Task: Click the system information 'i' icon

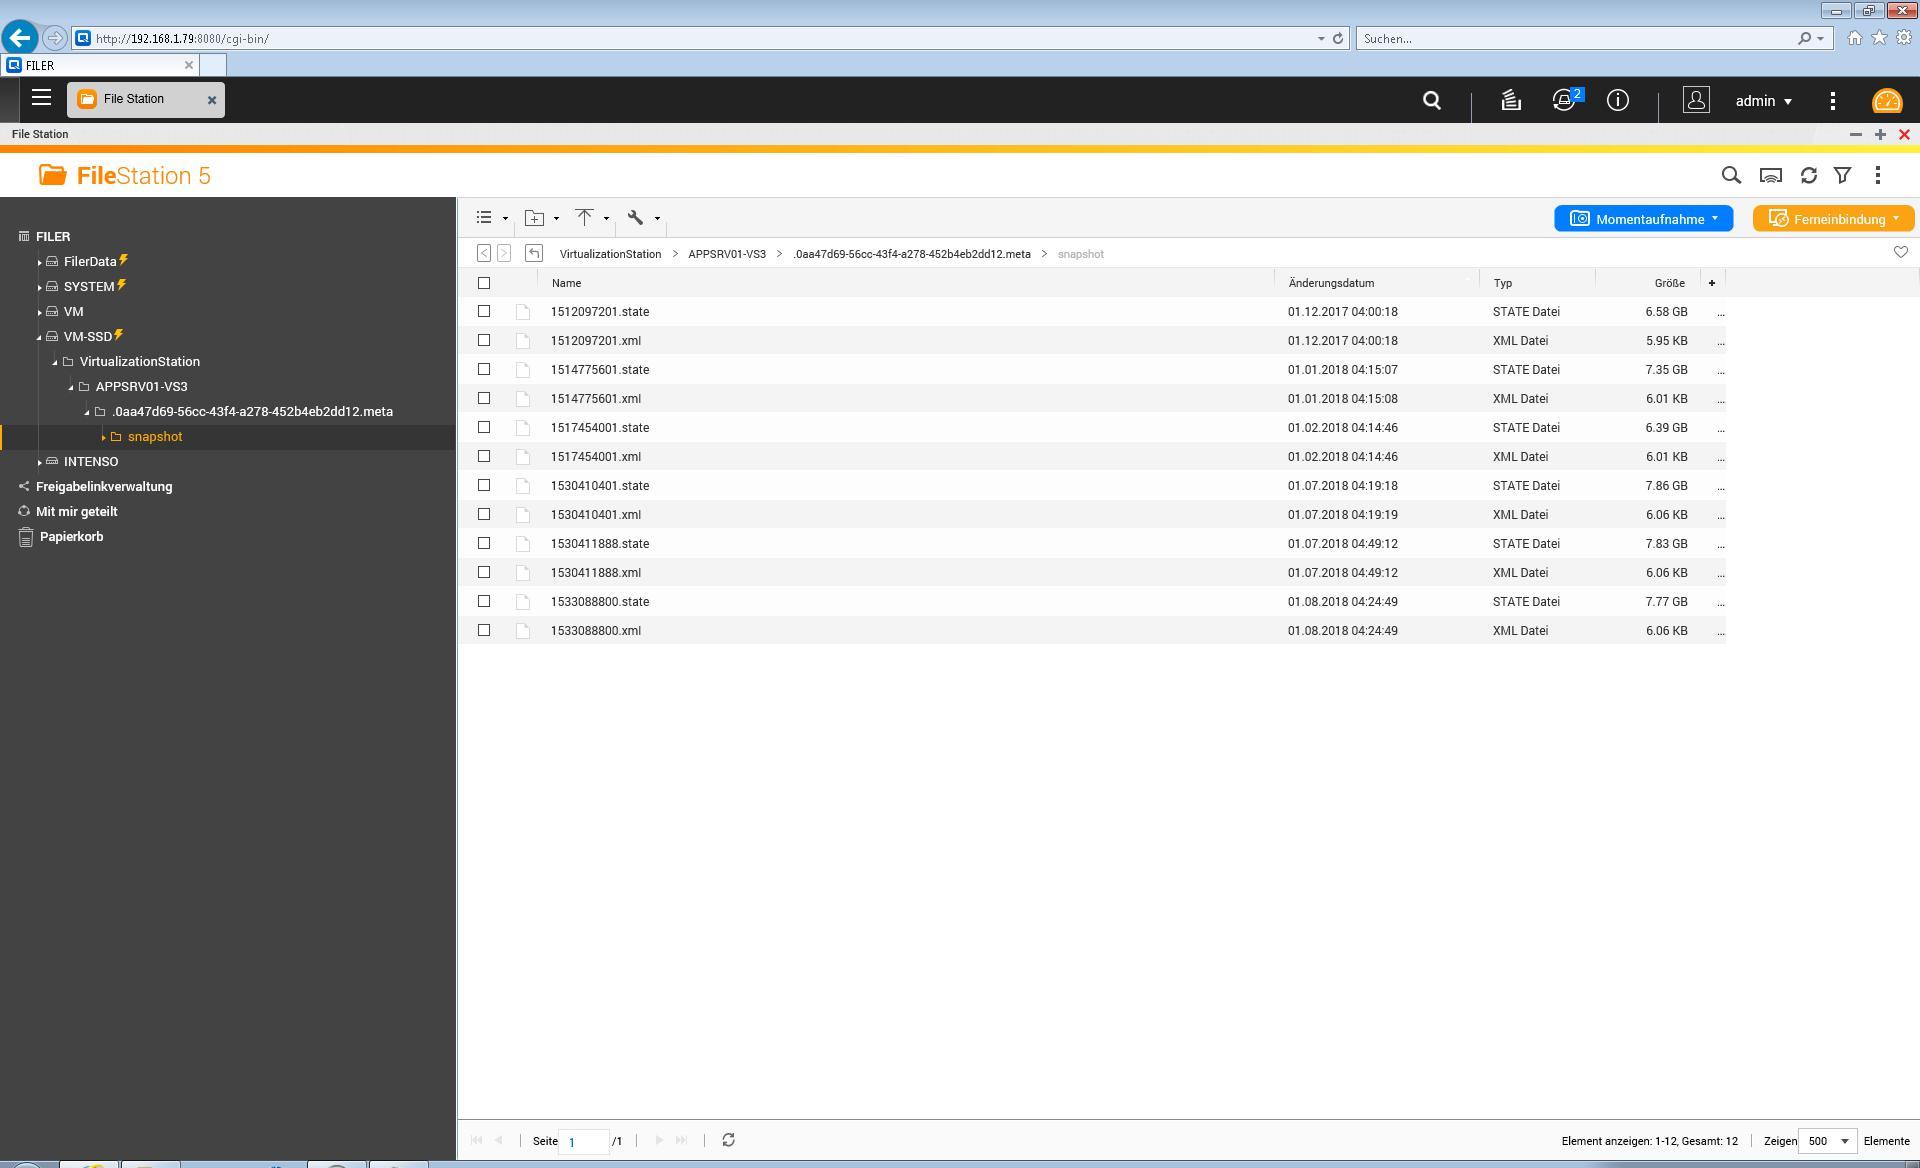Action: pyautogui.click(x=1617, y=101)
